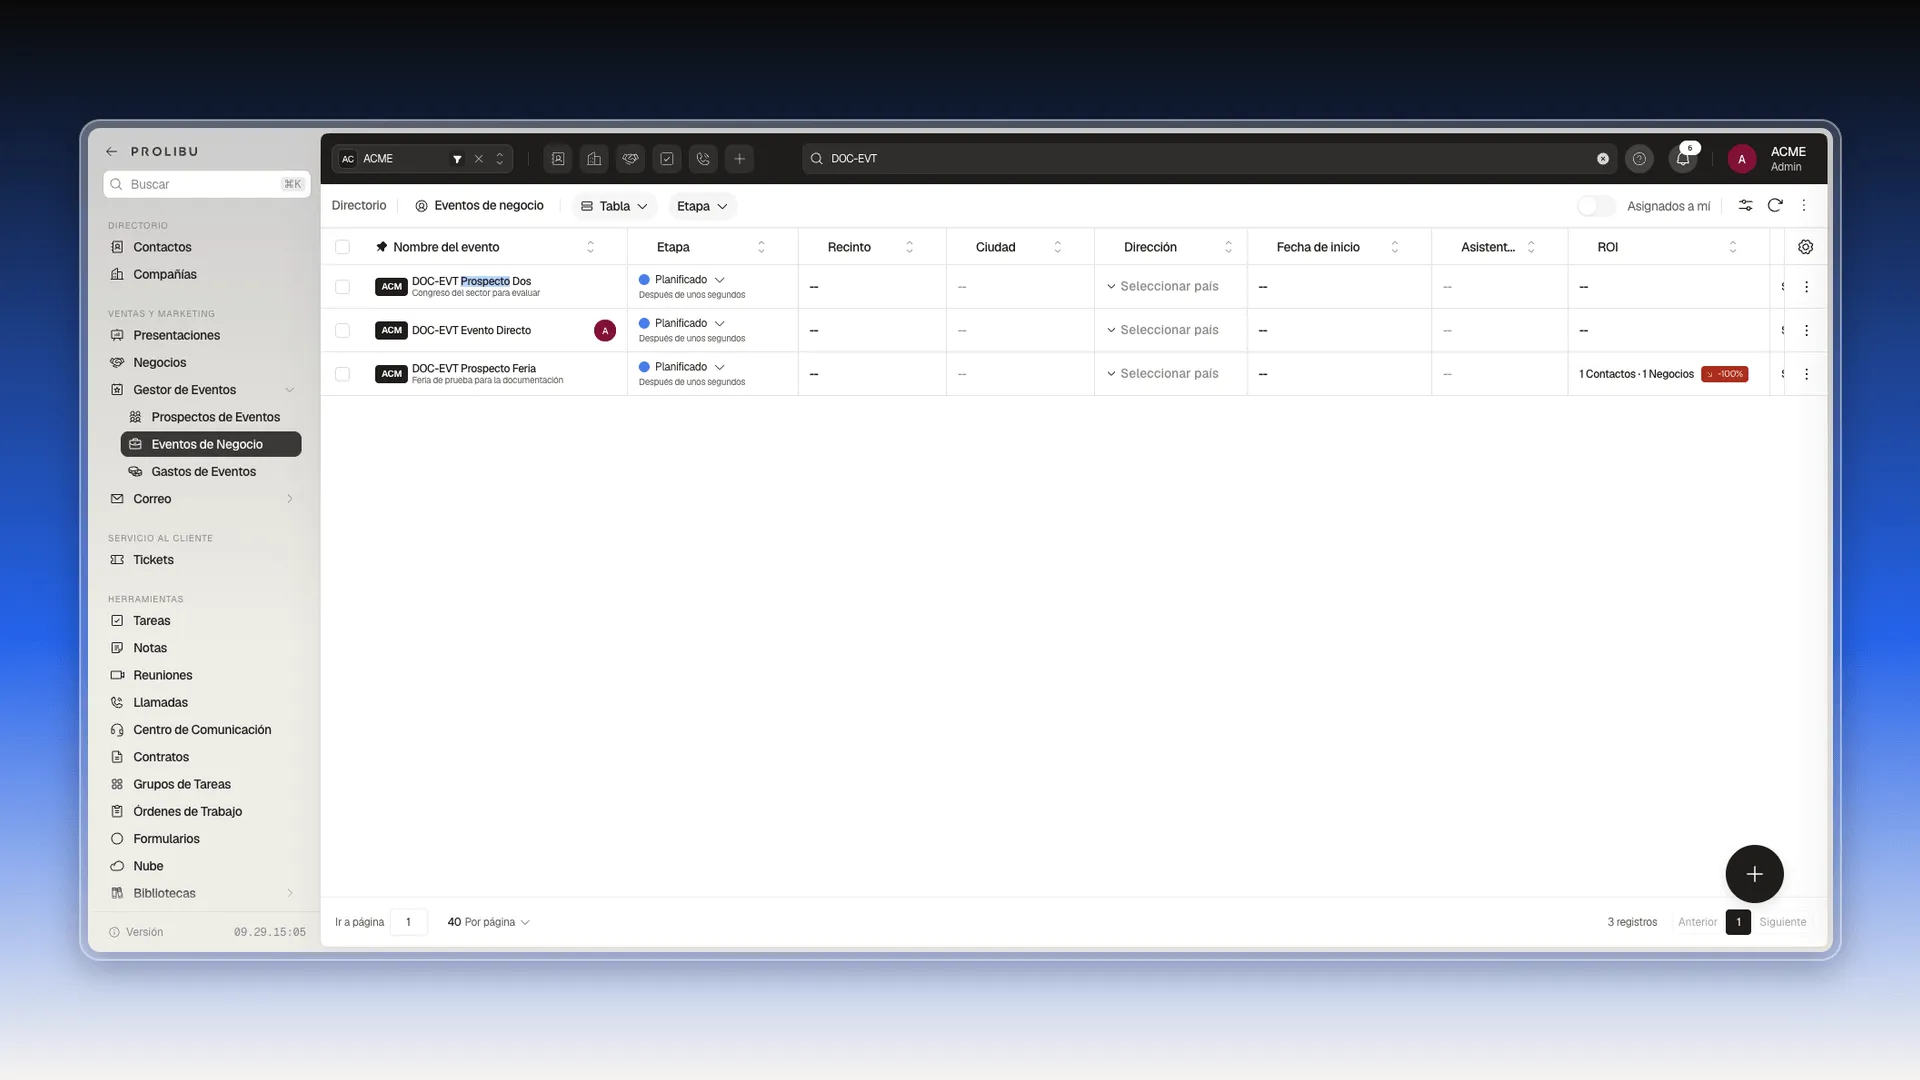The width and height of the screenshot is (1920, 1080).
Task: Open the Tabla view dropdown
Action: pos(614,206)
